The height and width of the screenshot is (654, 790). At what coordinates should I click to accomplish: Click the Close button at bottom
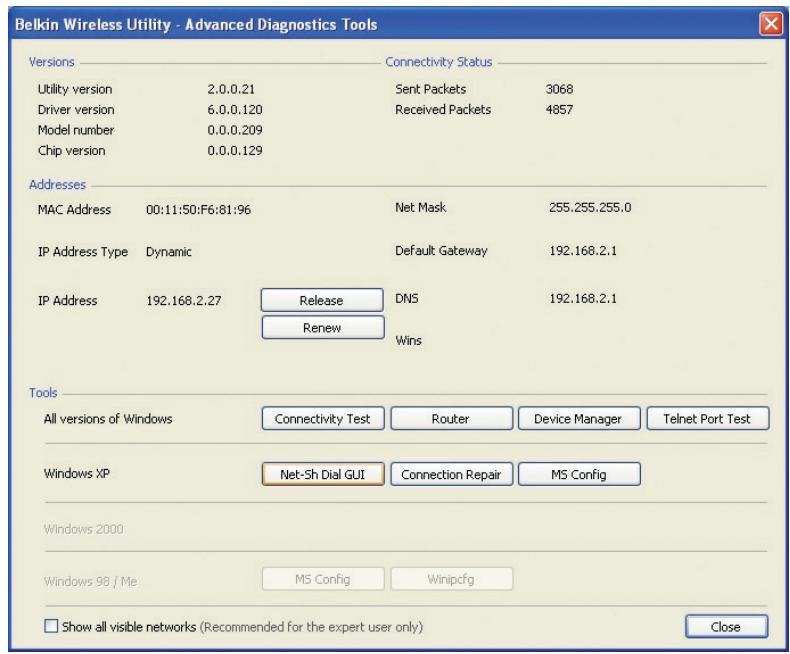point(726,626)
